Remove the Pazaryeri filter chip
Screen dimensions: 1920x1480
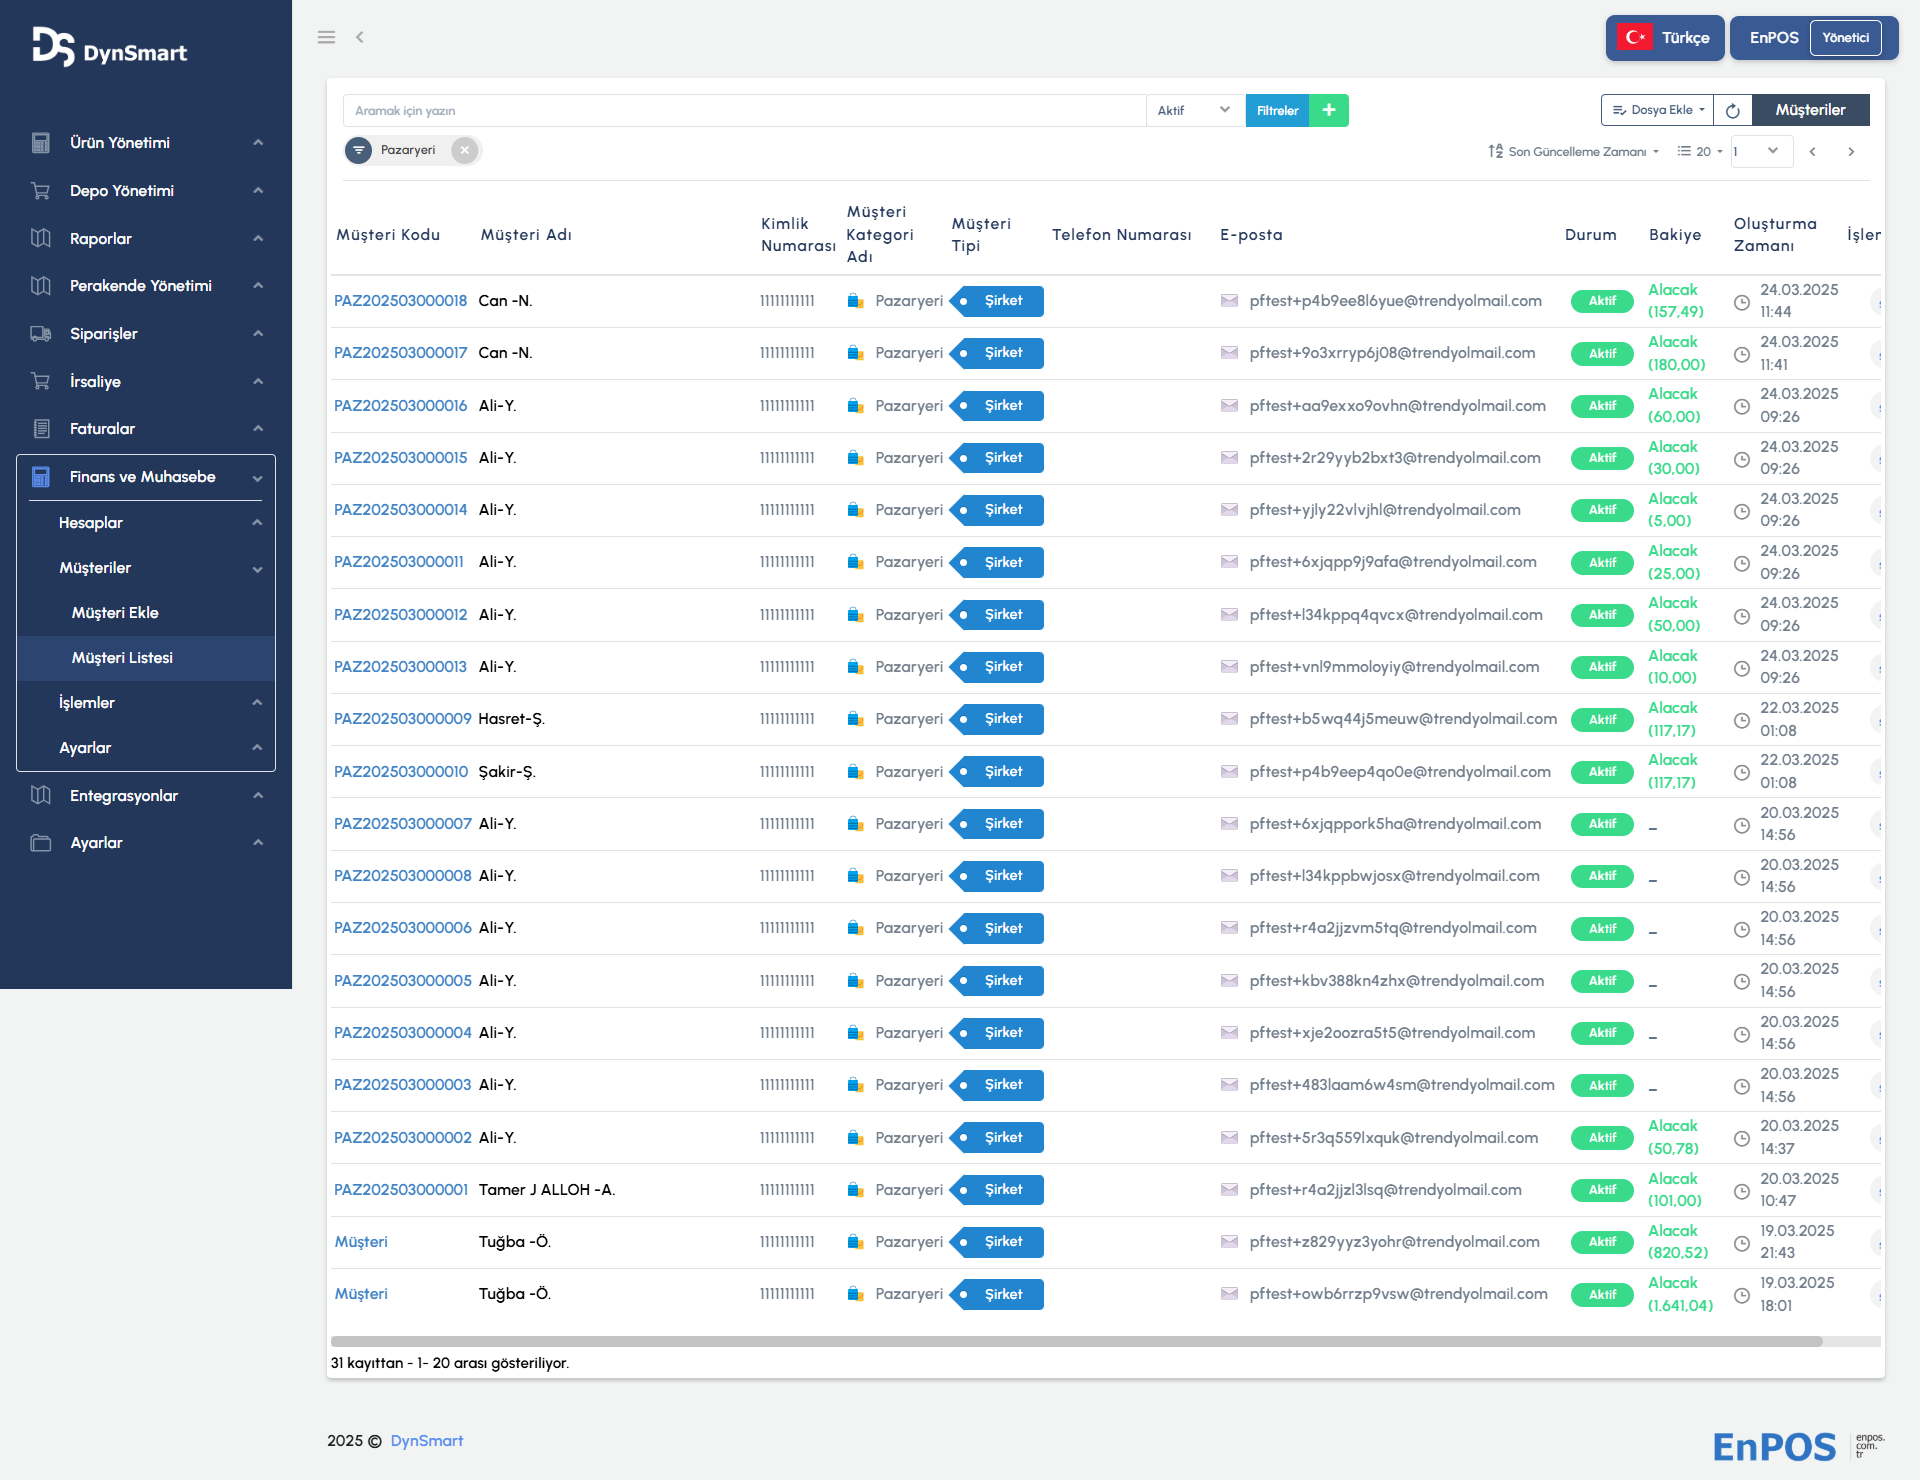464,150
